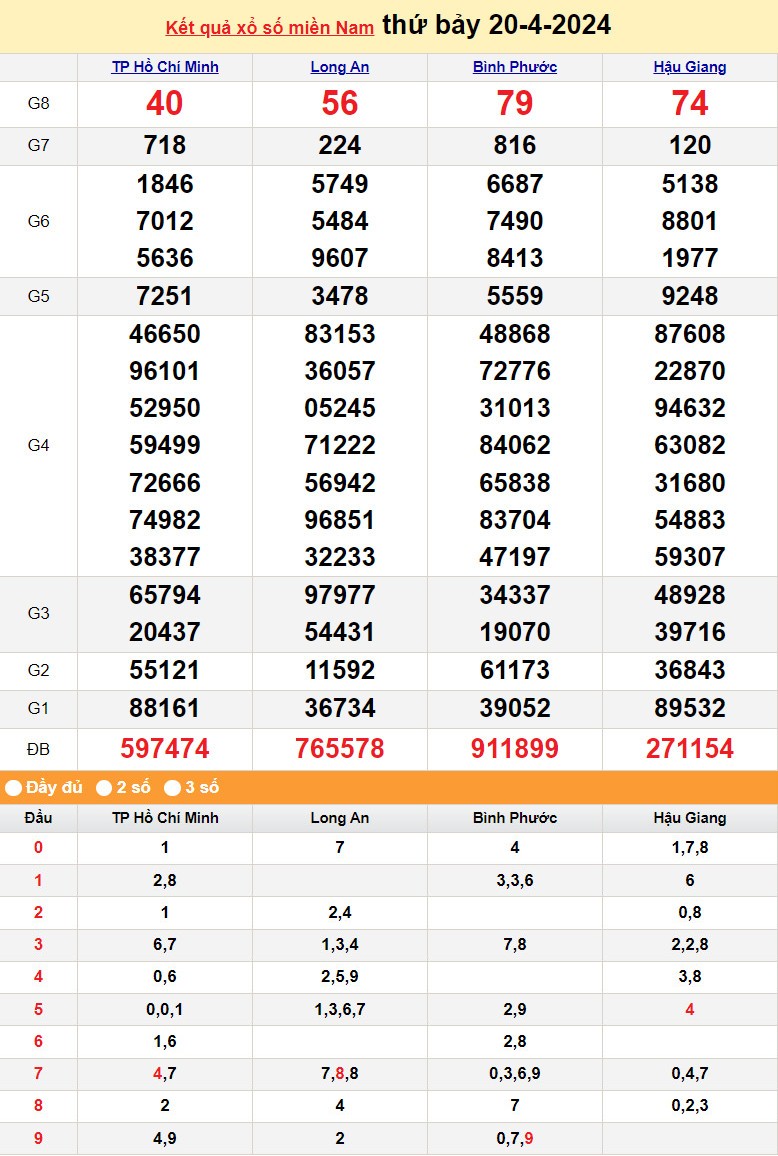Select the '3 số' radio option
The width and height of the screenshot is (778, 1156).
[173, 788]
